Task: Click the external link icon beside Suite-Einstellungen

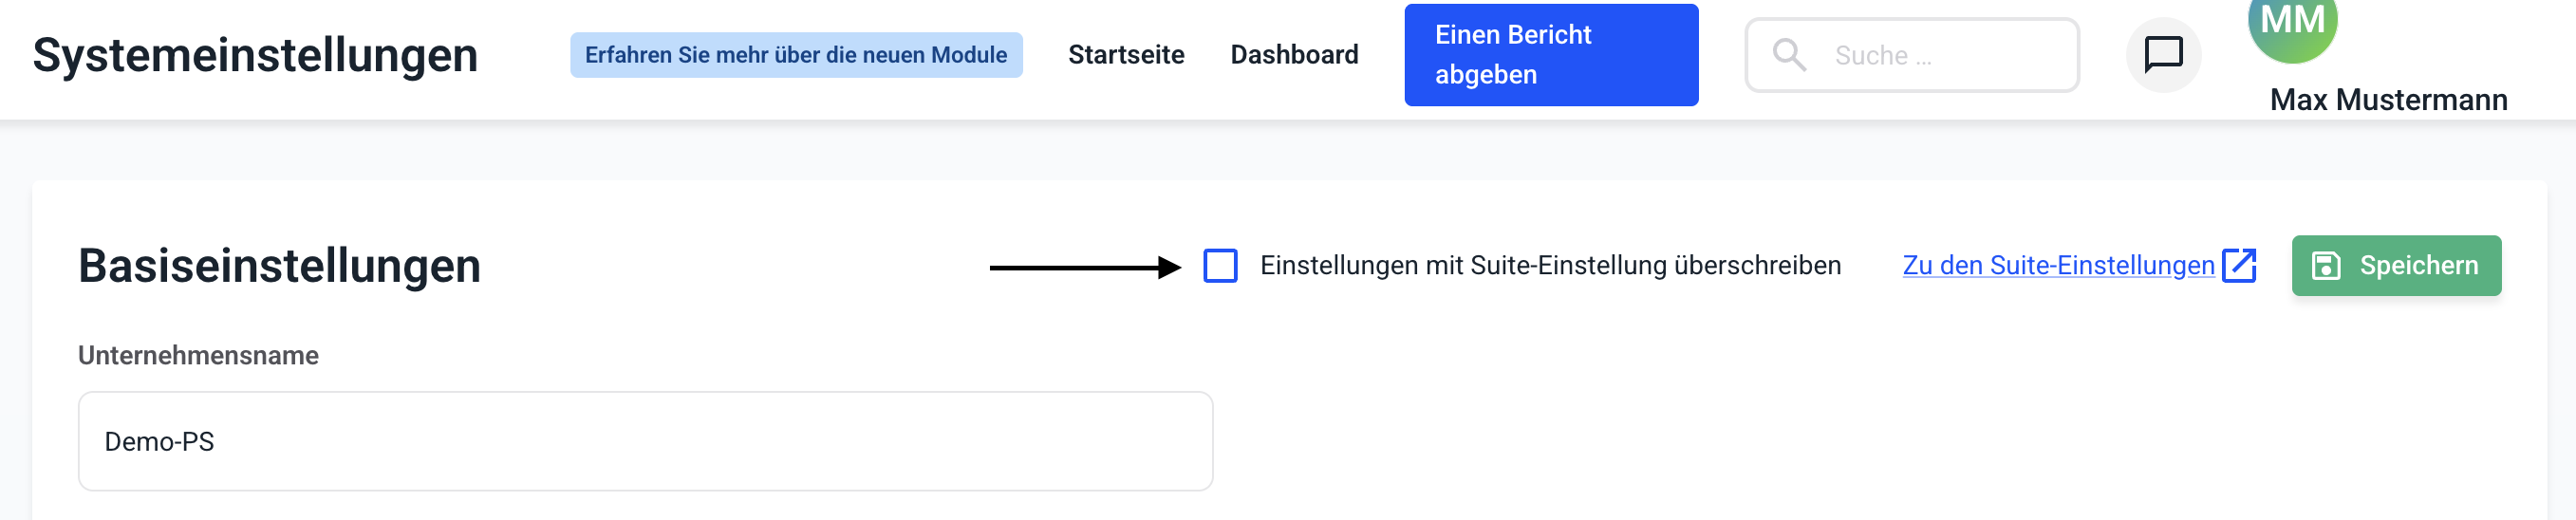Action: pos(2239,266)
